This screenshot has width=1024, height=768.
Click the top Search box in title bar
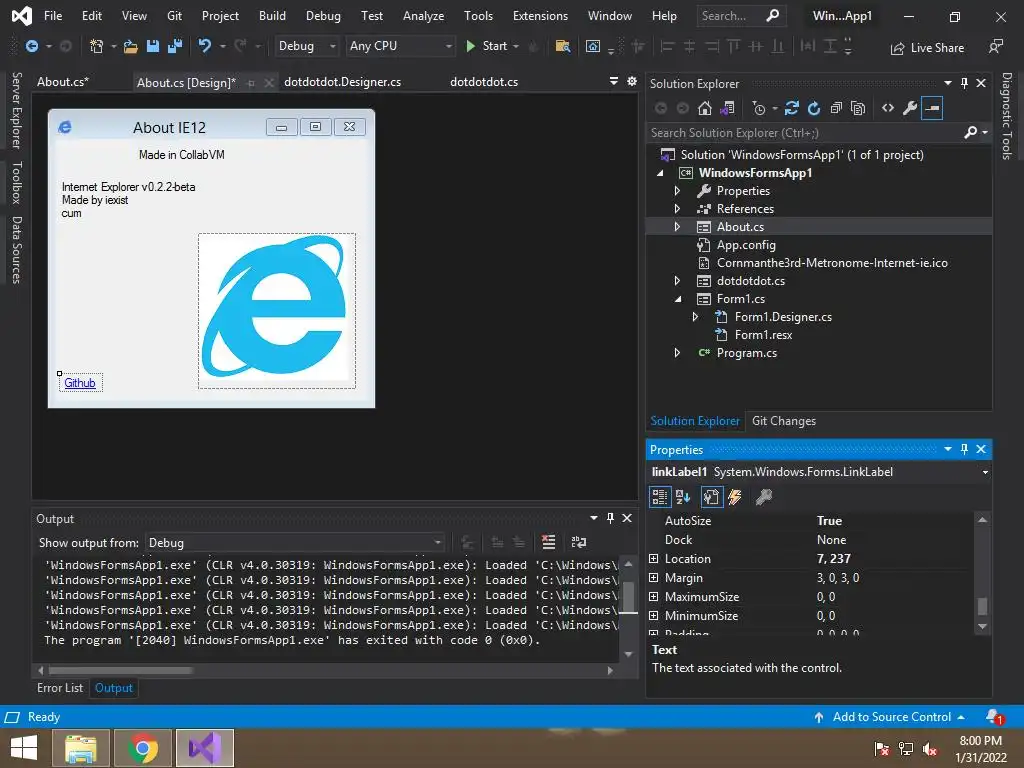(741, 16)
